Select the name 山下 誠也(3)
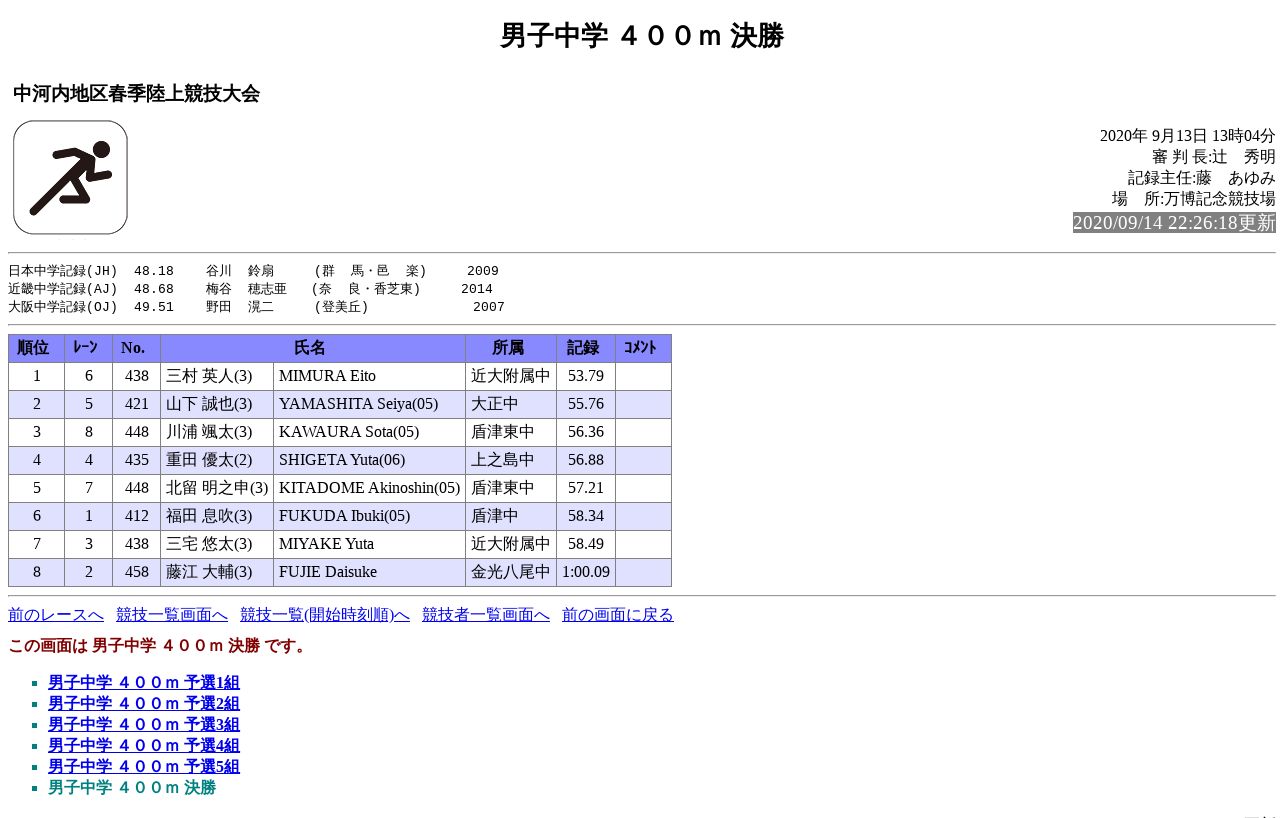Image resolution: width=1284 pixels, height=818 pixels. [x=217, y=404]
